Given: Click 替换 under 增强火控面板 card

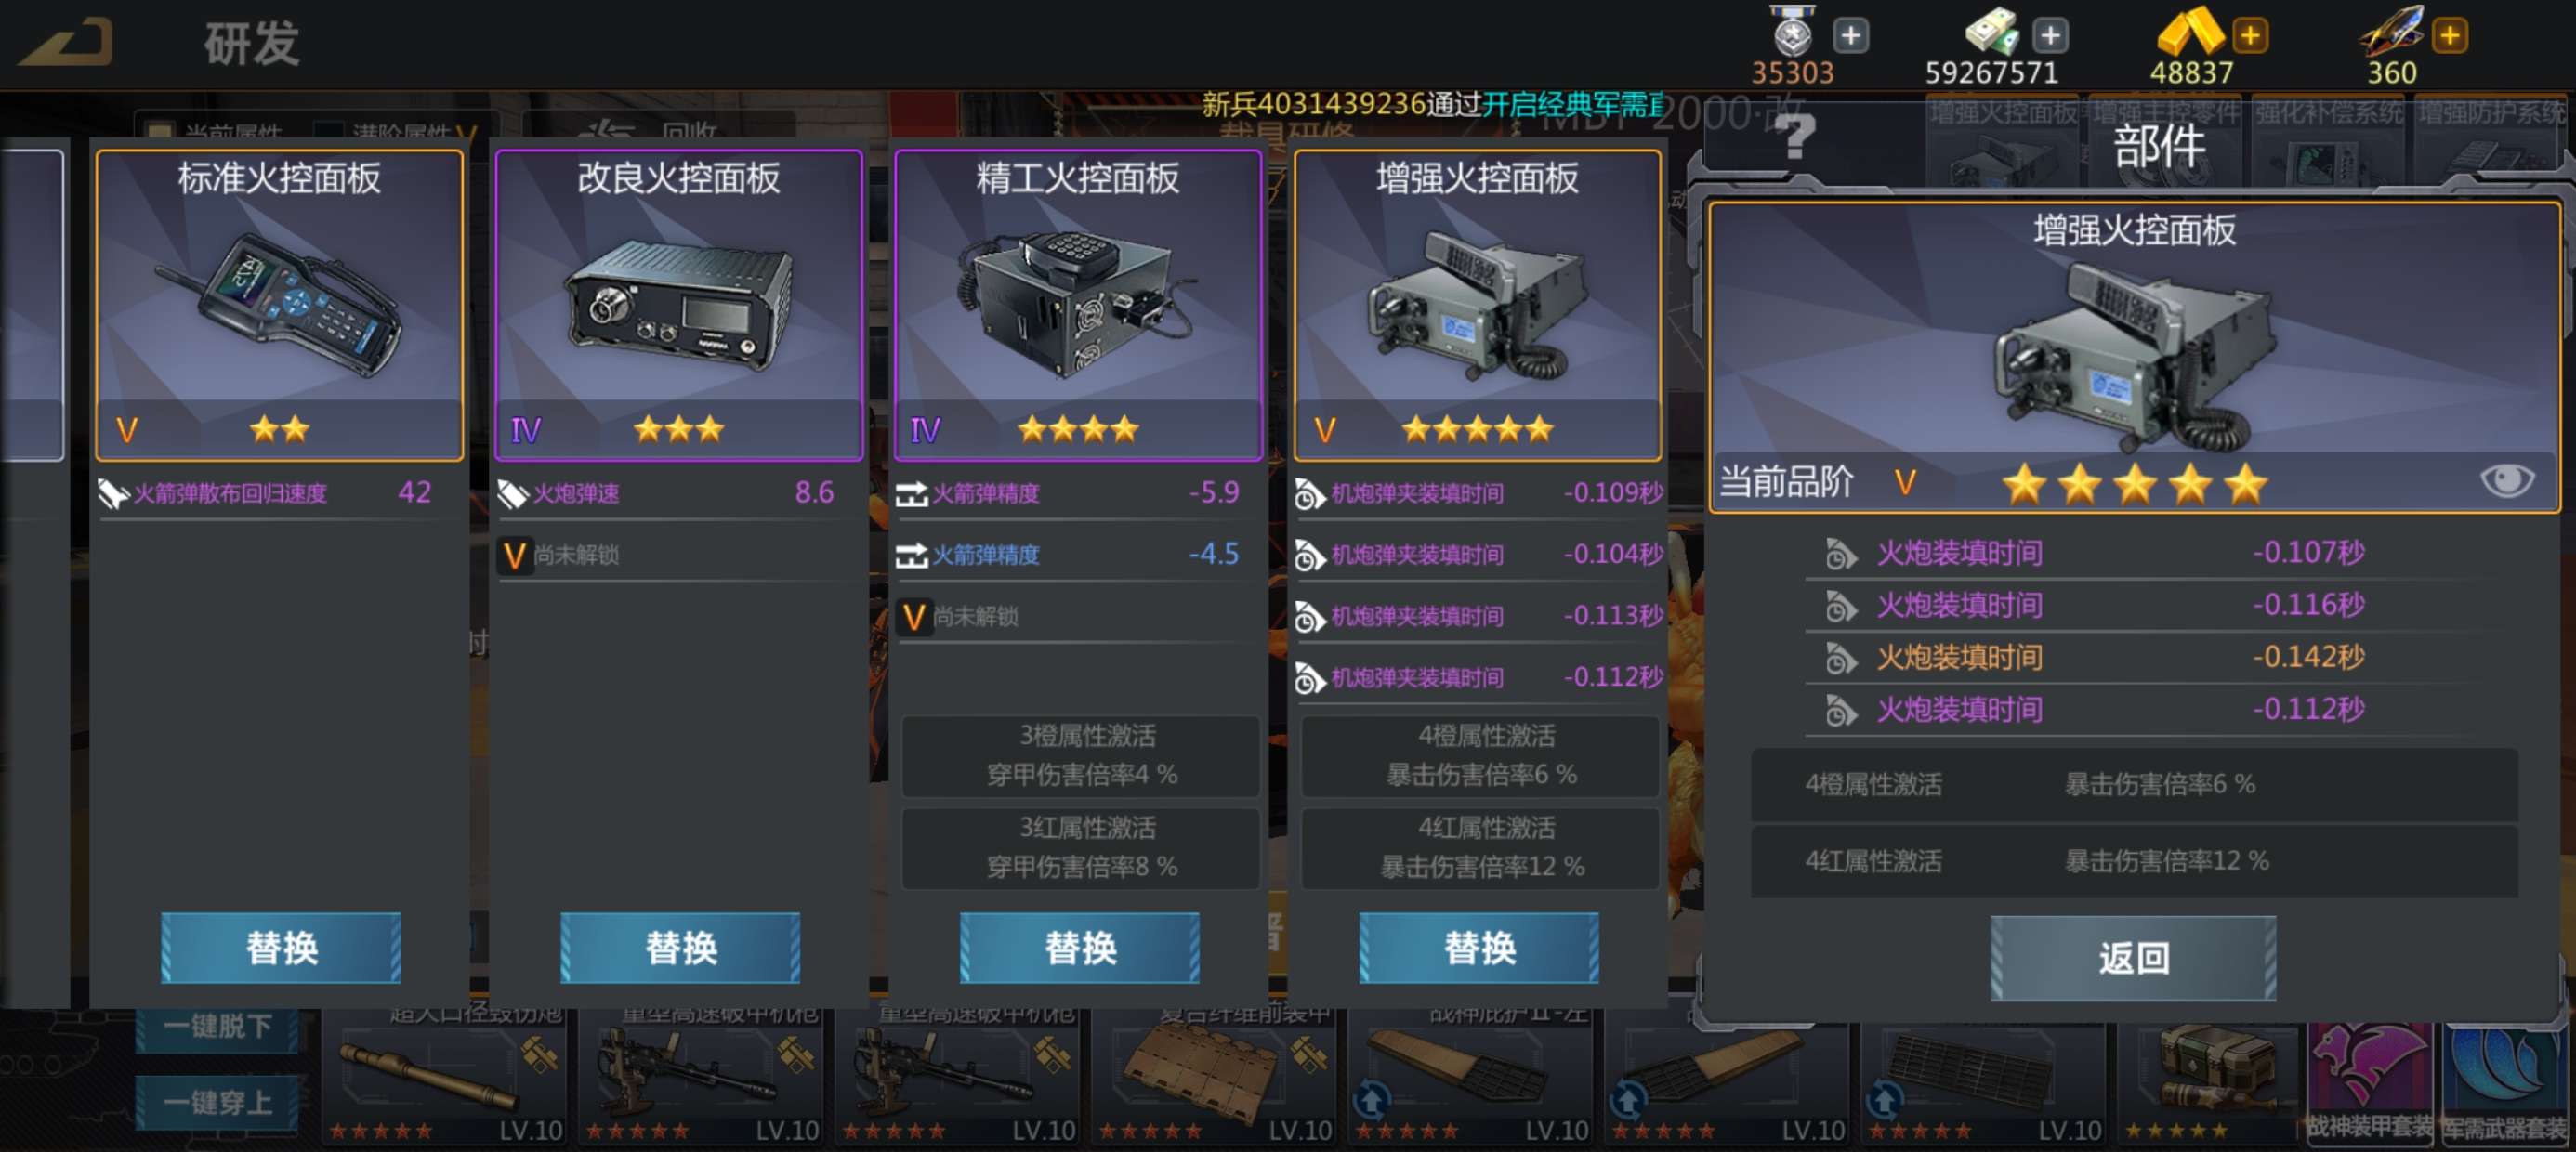Looking at the screenshot, I should tap(1479, 947).
